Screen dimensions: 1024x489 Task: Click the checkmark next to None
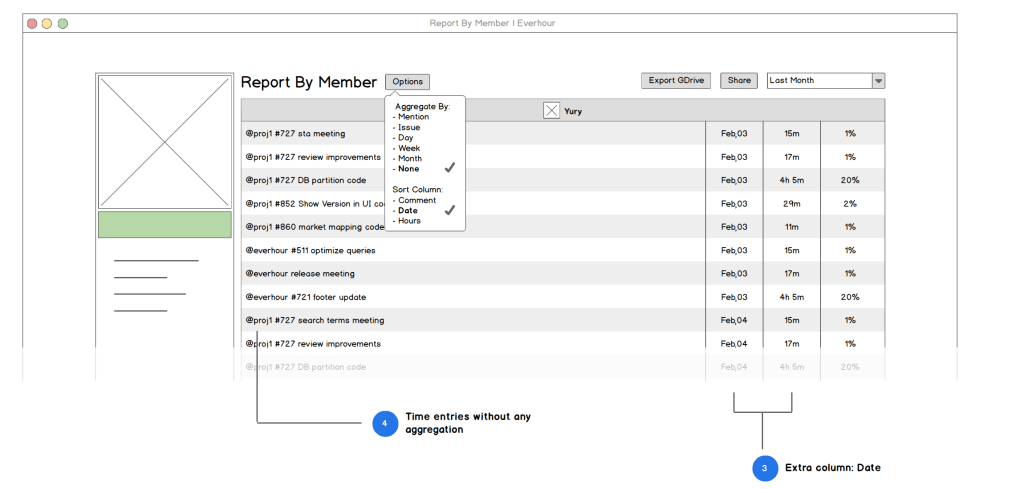[450, 168]
